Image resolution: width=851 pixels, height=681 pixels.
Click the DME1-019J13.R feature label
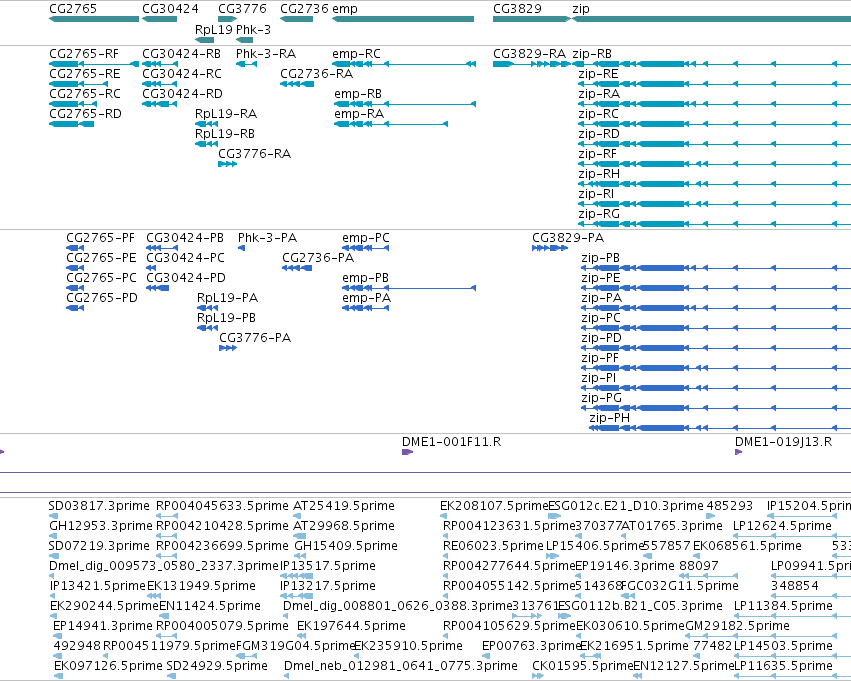tap(783, 442)
